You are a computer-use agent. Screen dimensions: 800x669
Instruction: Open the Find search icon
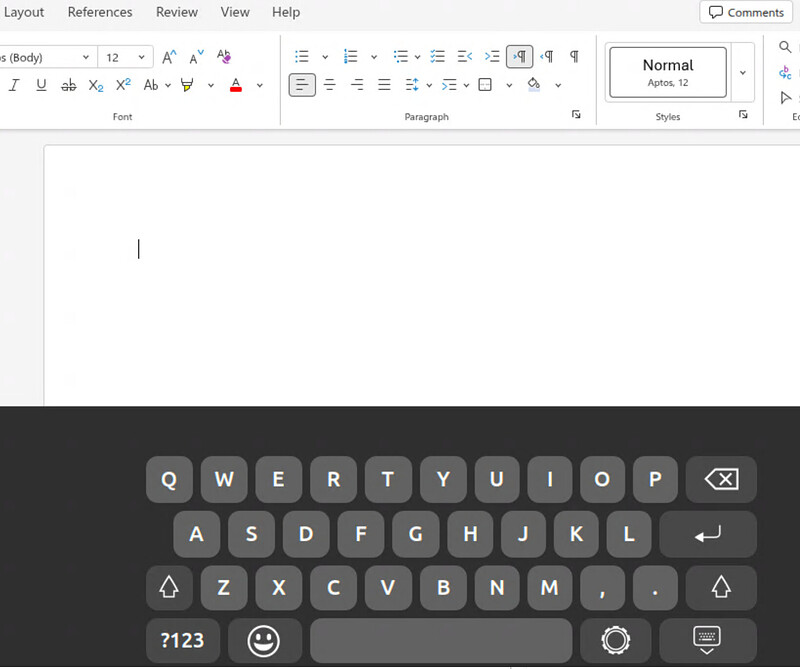(x=785, y=47)
